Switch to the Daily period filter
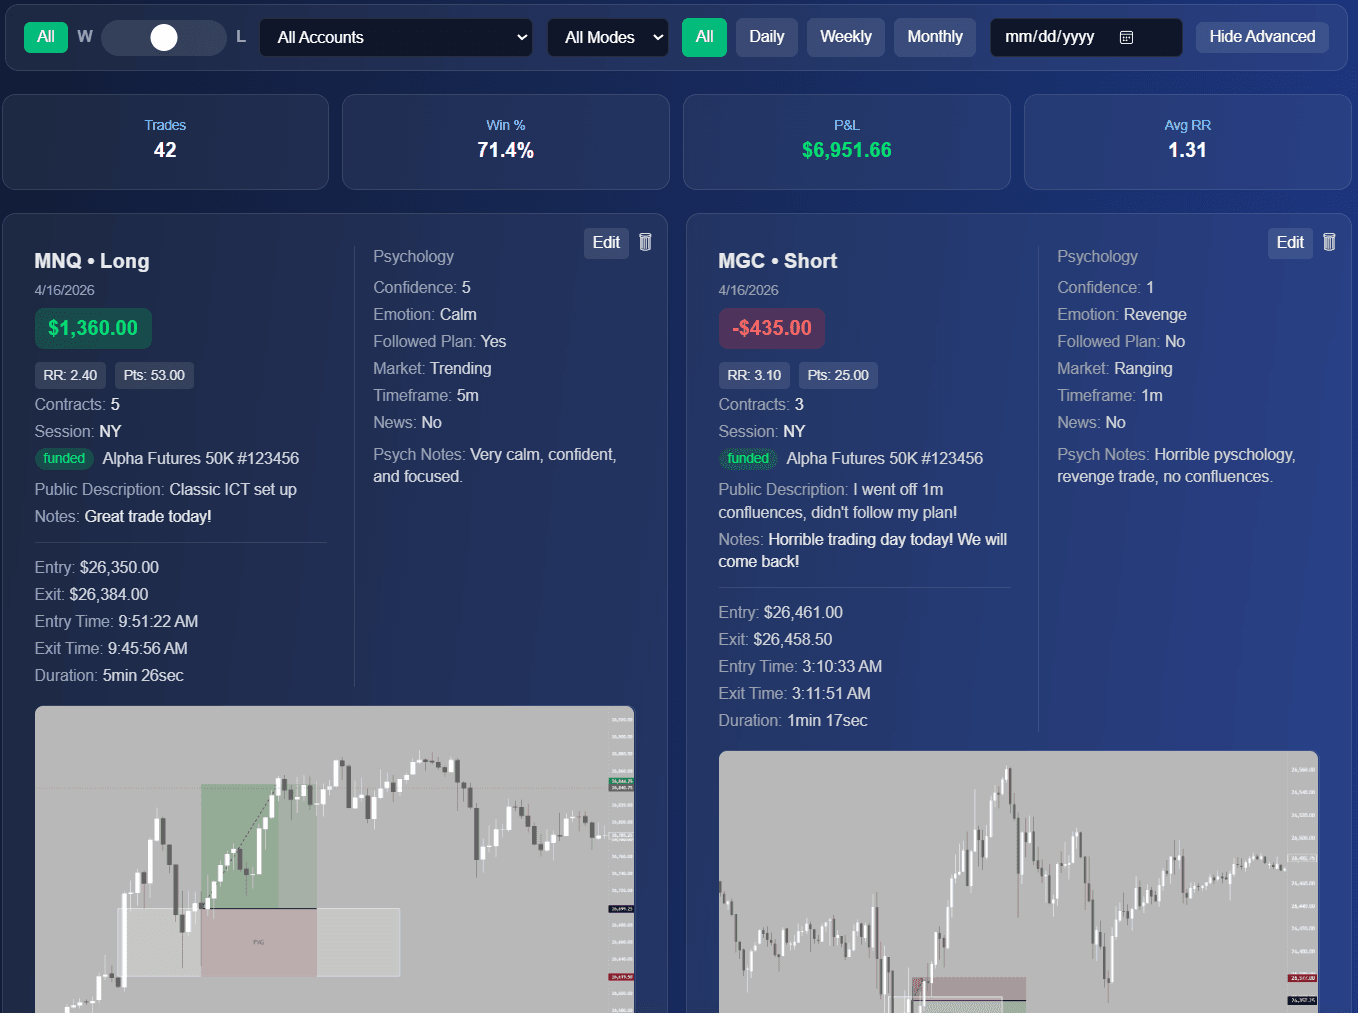This screenshot has width=1358, height=1013. tap(767, 37)
